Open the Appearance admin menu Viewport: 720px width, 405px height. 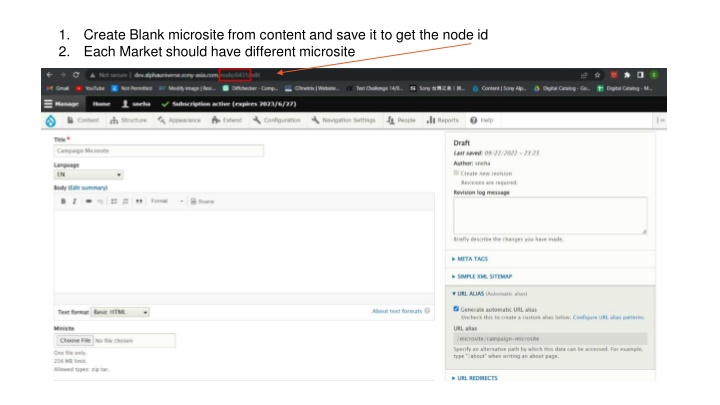179,120
